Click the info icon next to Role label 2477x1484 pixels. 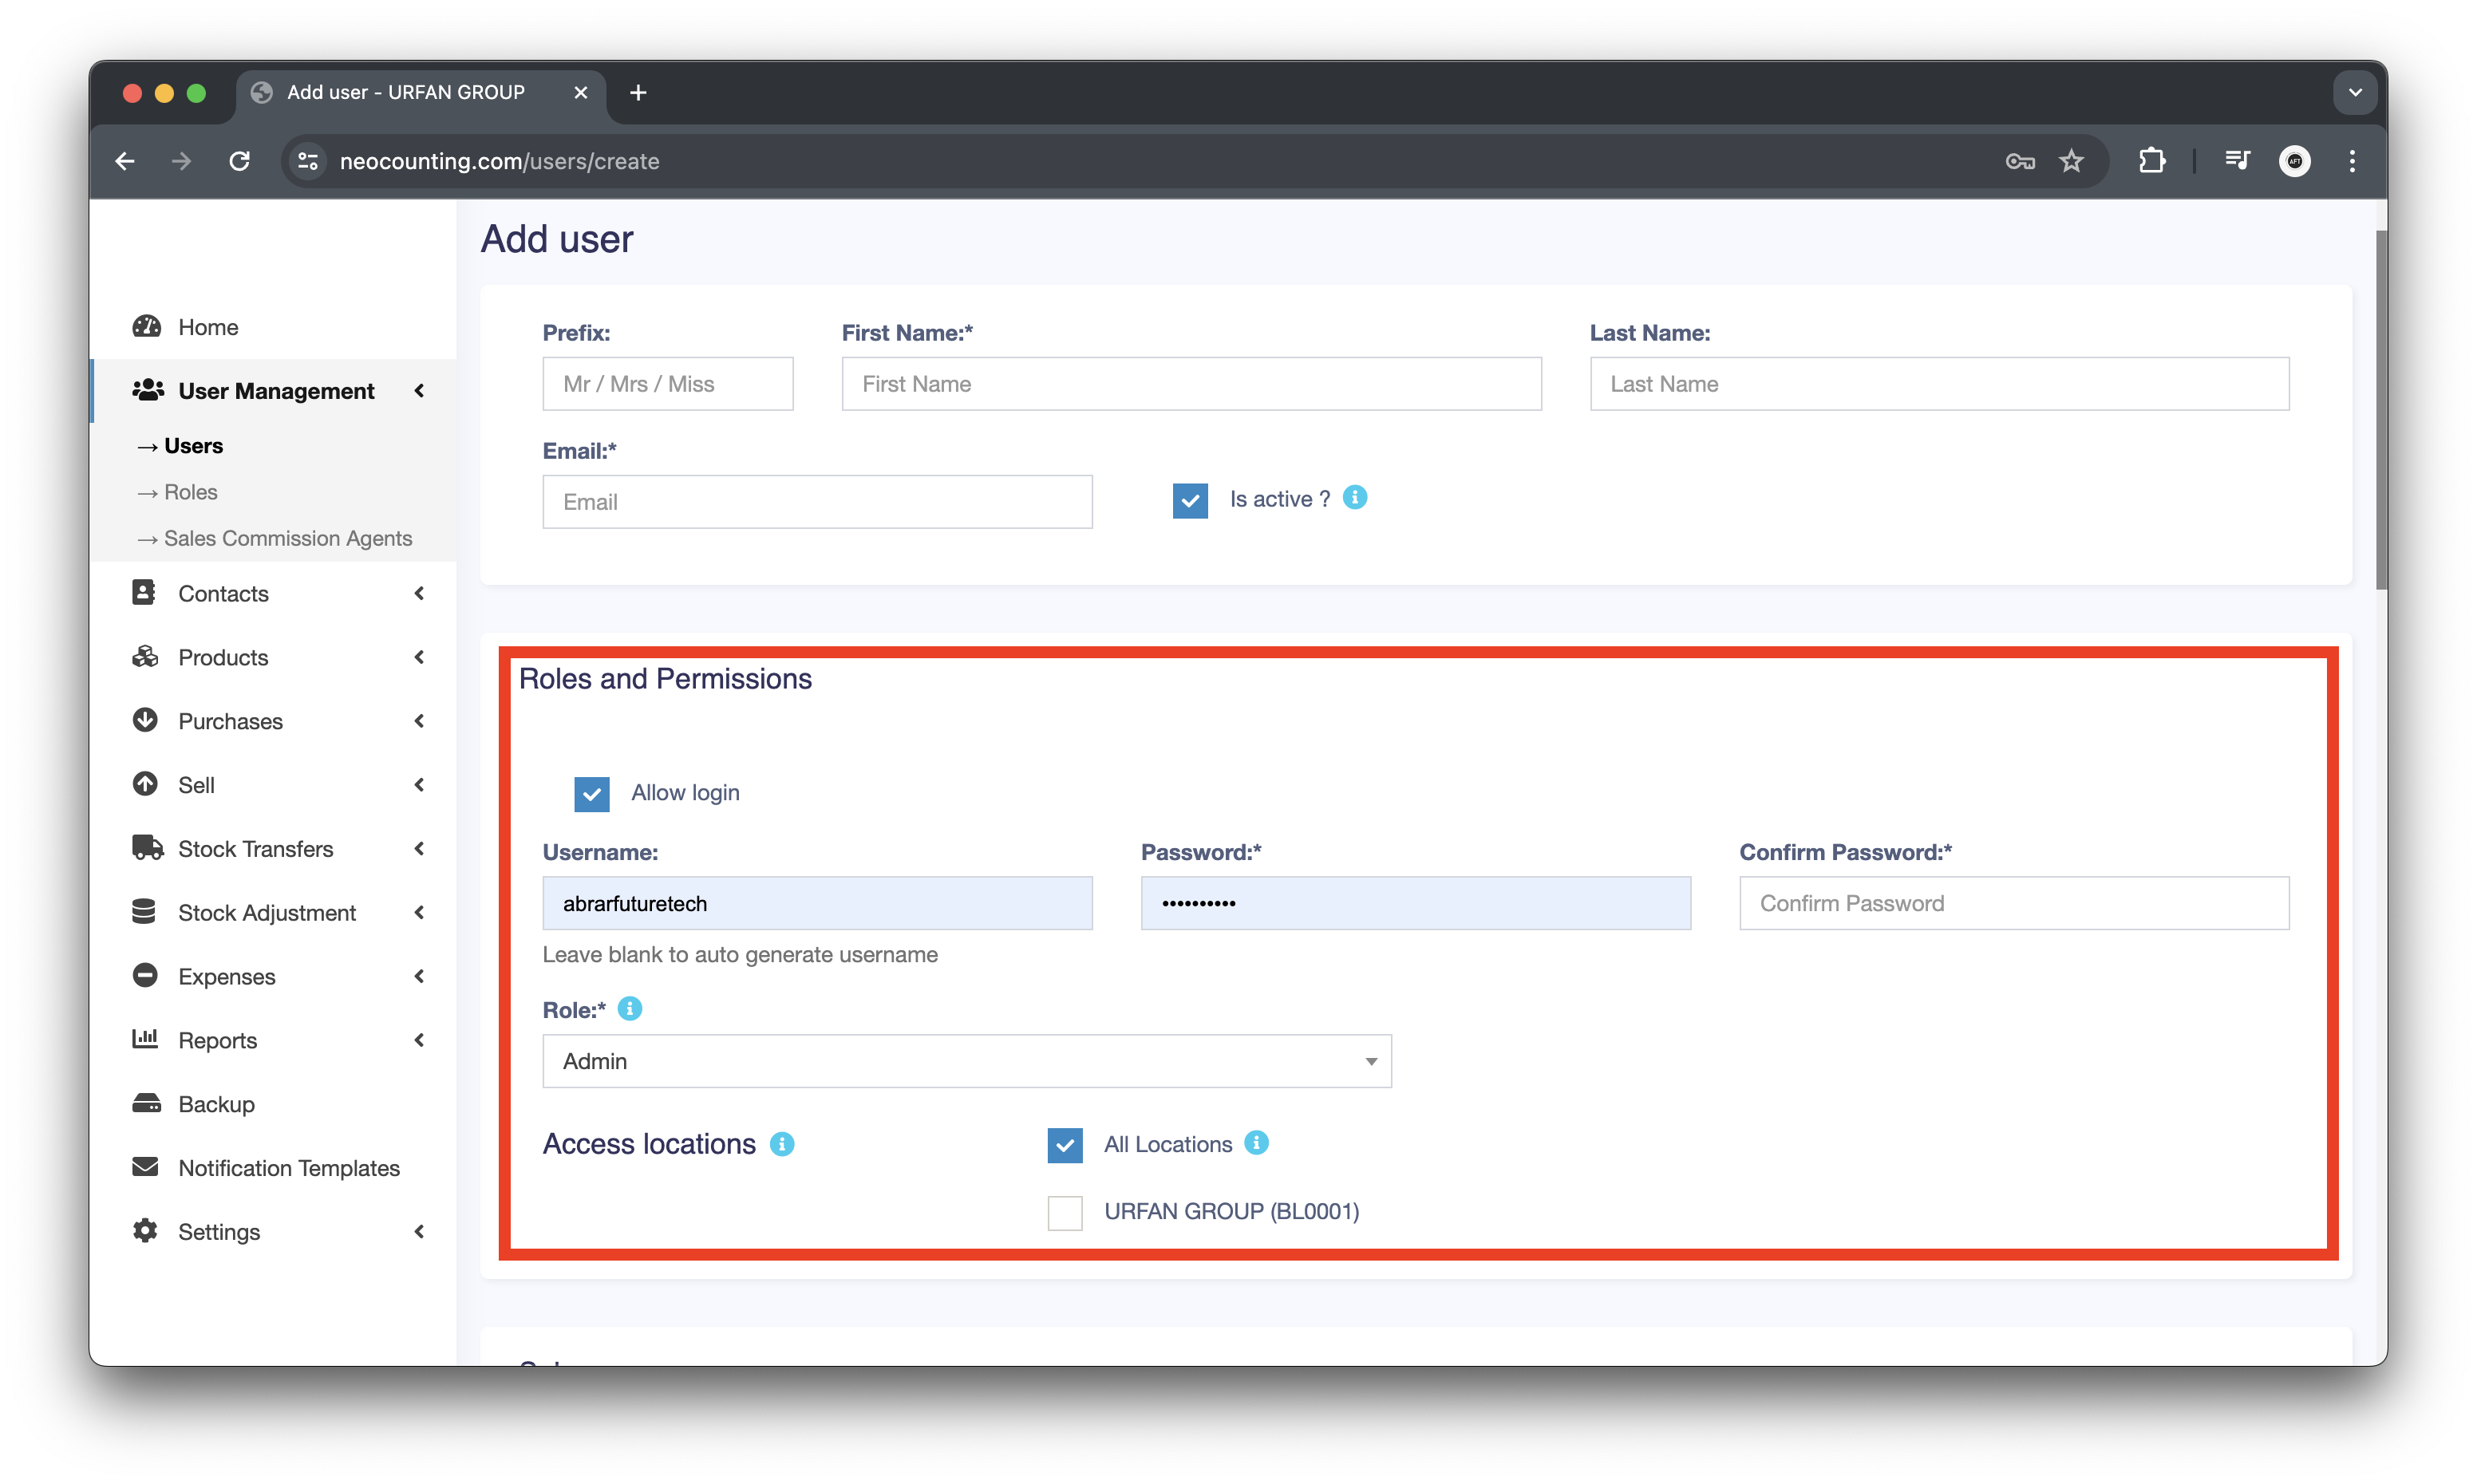629,1009
